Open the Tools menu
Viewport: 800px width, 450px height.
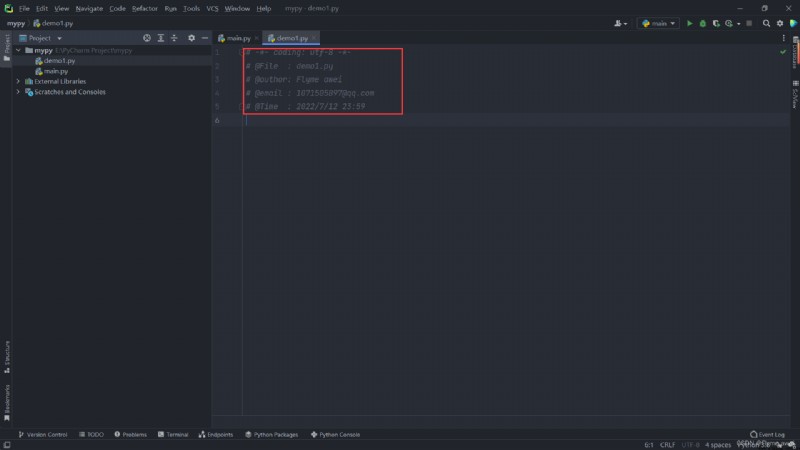coord(191,9)
